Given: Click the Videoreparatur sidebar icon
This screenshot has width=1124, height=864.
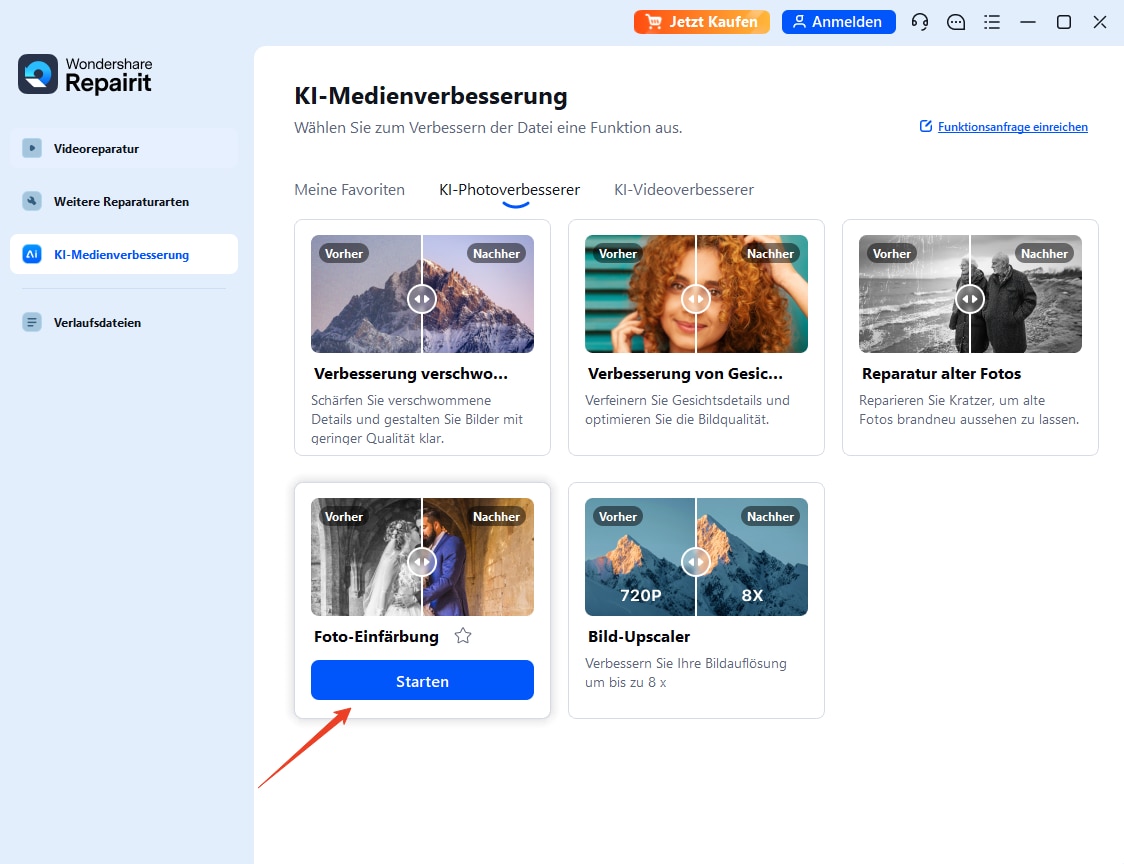Looking at the screenshot, I should pyautogui.click(x=32, y=149).
